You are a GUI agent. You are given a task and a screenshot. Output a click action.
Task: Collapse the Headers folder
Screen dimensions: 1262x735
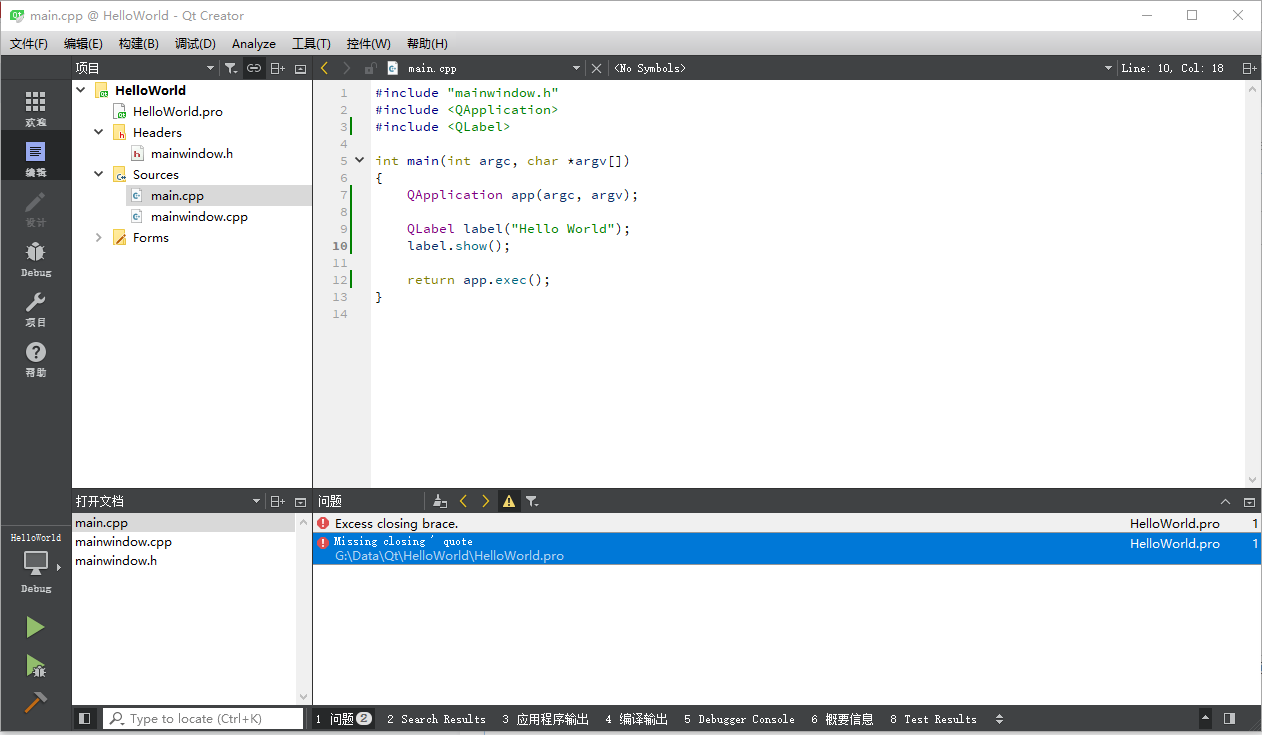[99, 132]
